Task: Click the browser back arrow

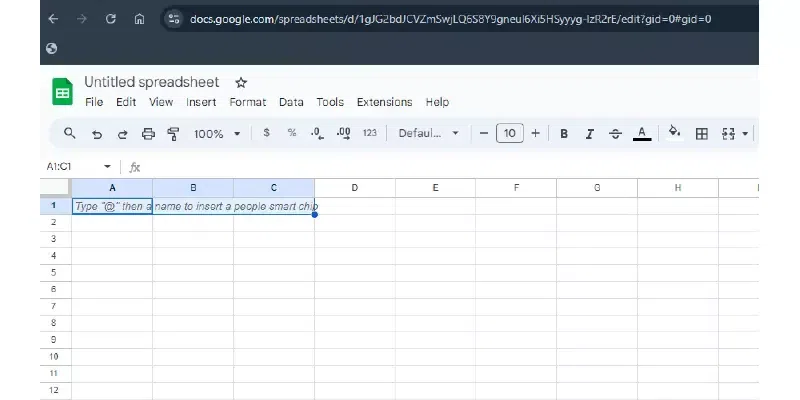Action: pos(53,19)
